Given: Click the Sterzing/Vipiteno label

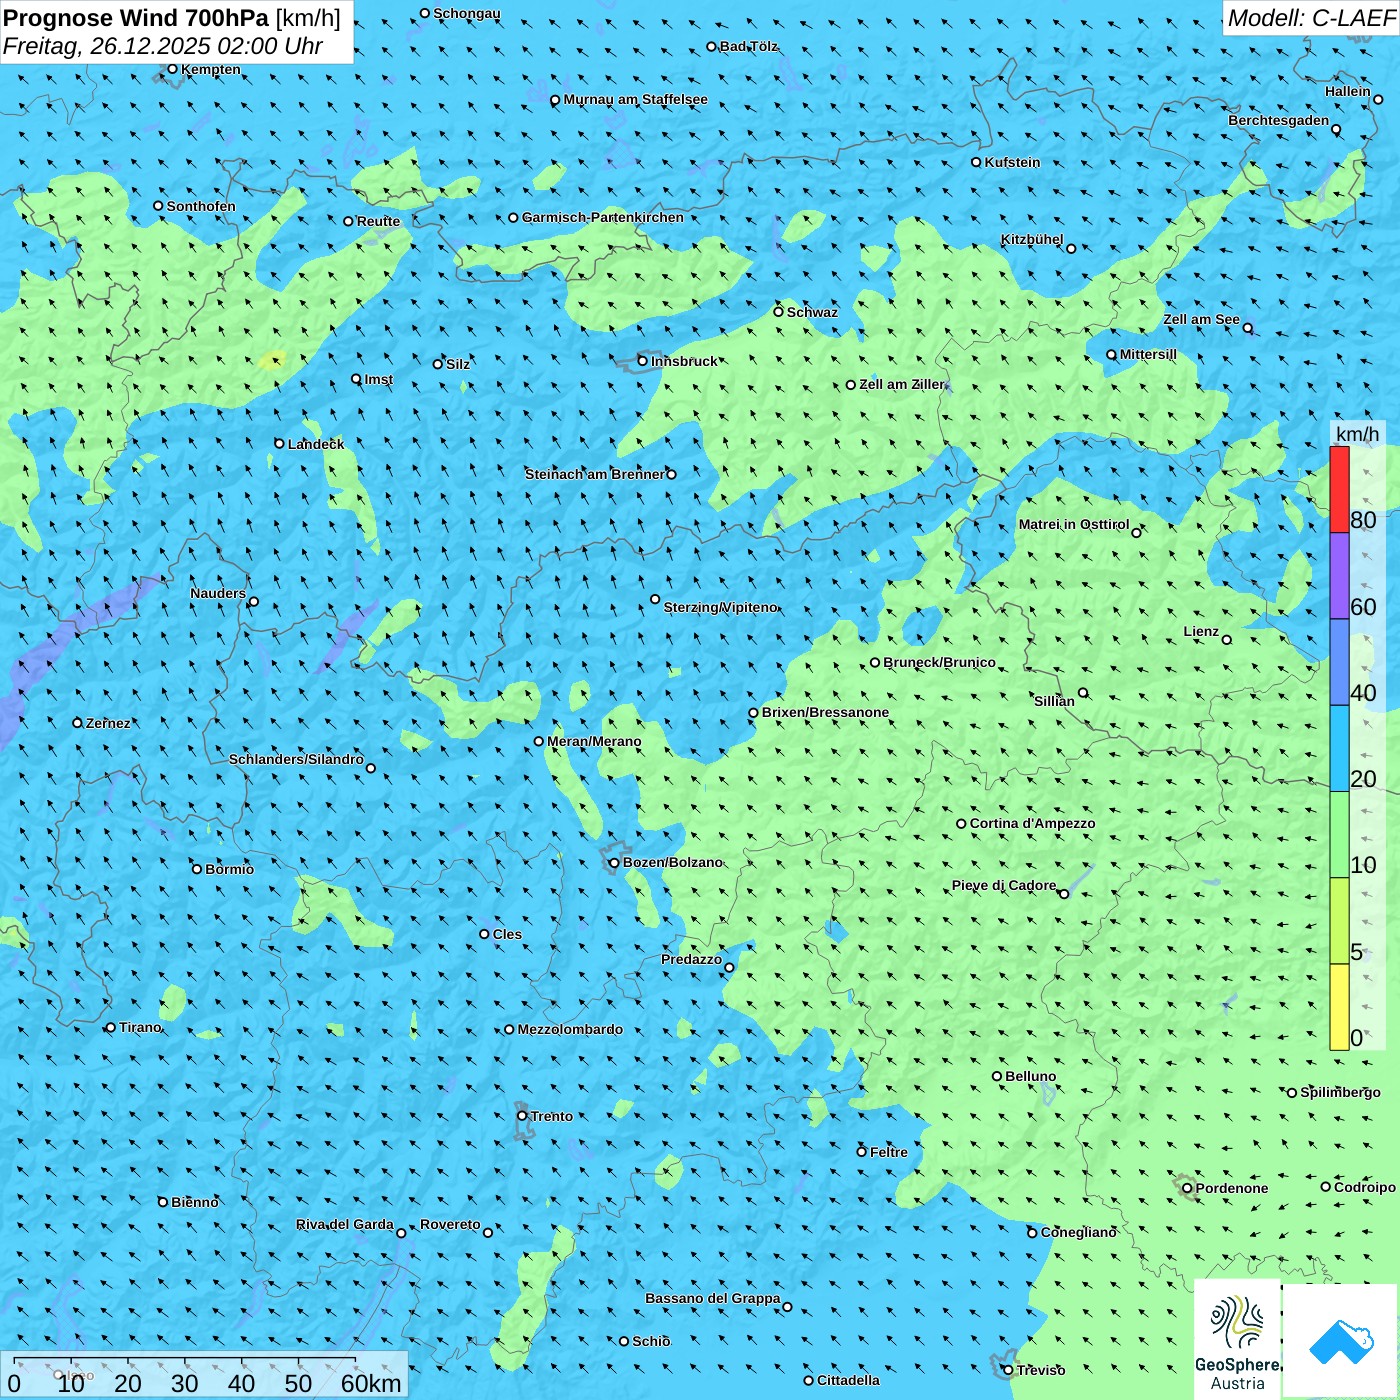Looking at the screenshot, I should point(721,607).
